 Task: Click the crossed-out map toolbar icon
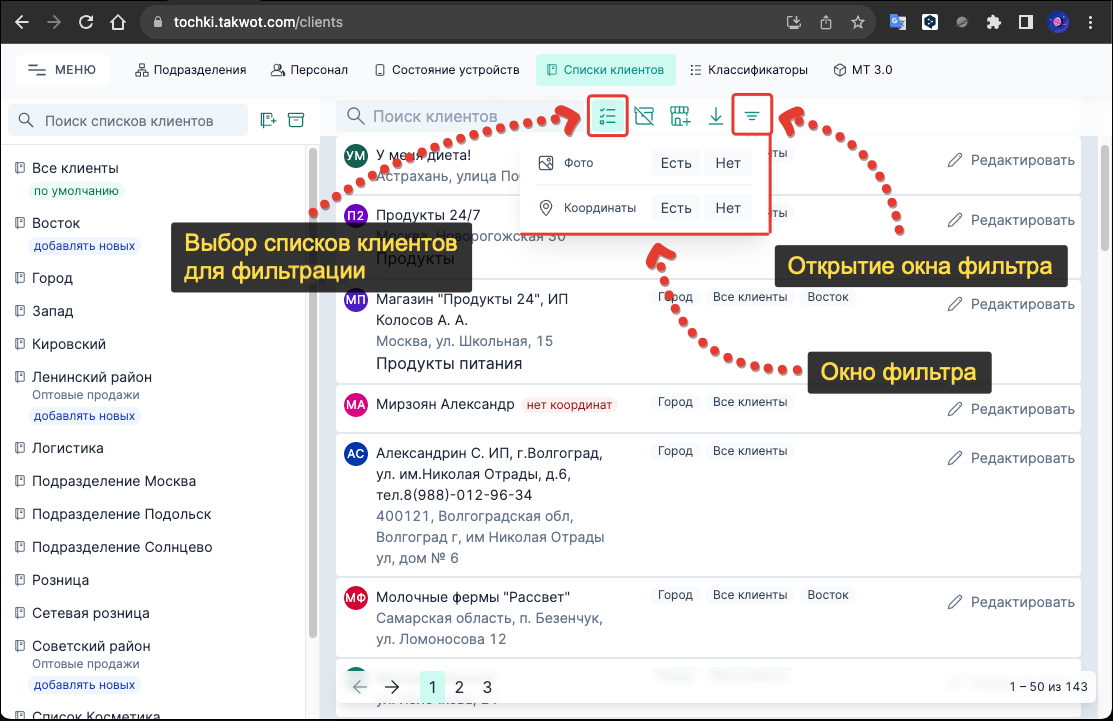point(643,115)
